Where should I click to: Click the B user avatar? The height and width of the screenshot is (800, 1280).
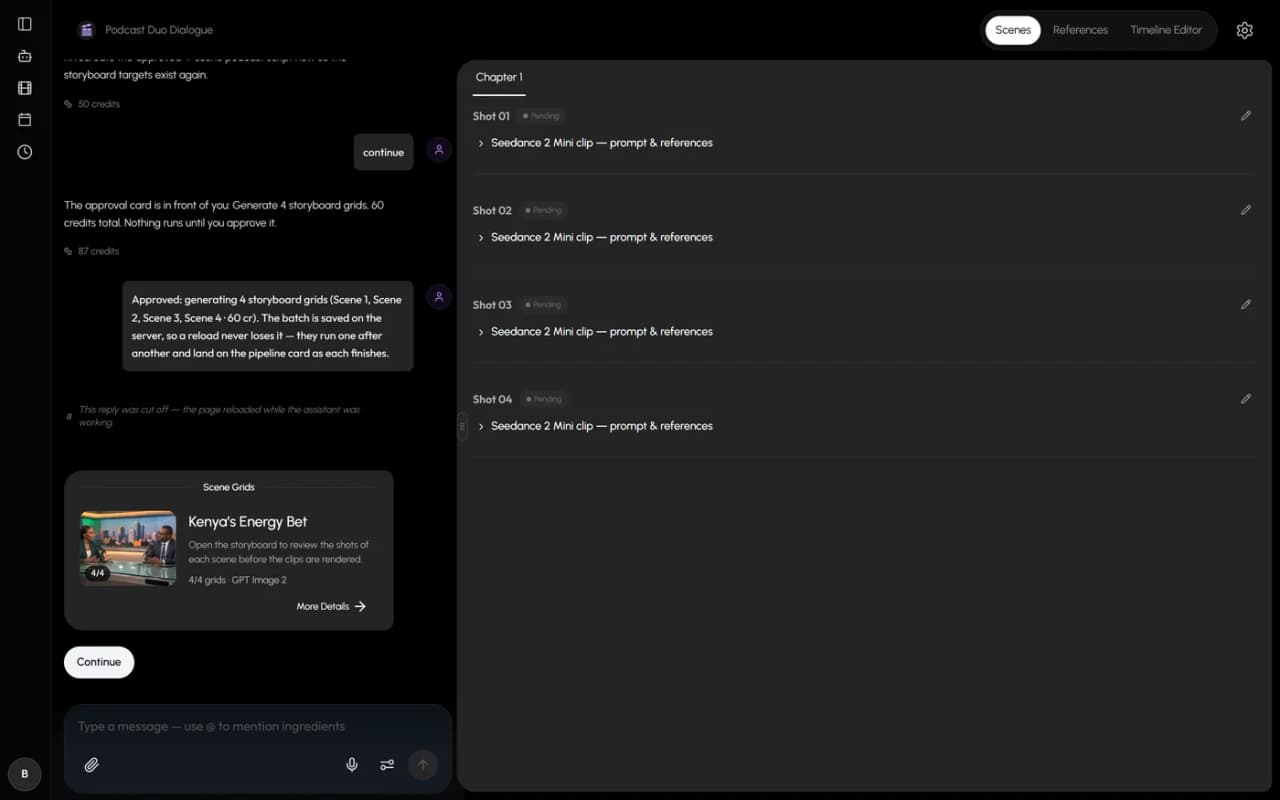(x=25, y=774)
